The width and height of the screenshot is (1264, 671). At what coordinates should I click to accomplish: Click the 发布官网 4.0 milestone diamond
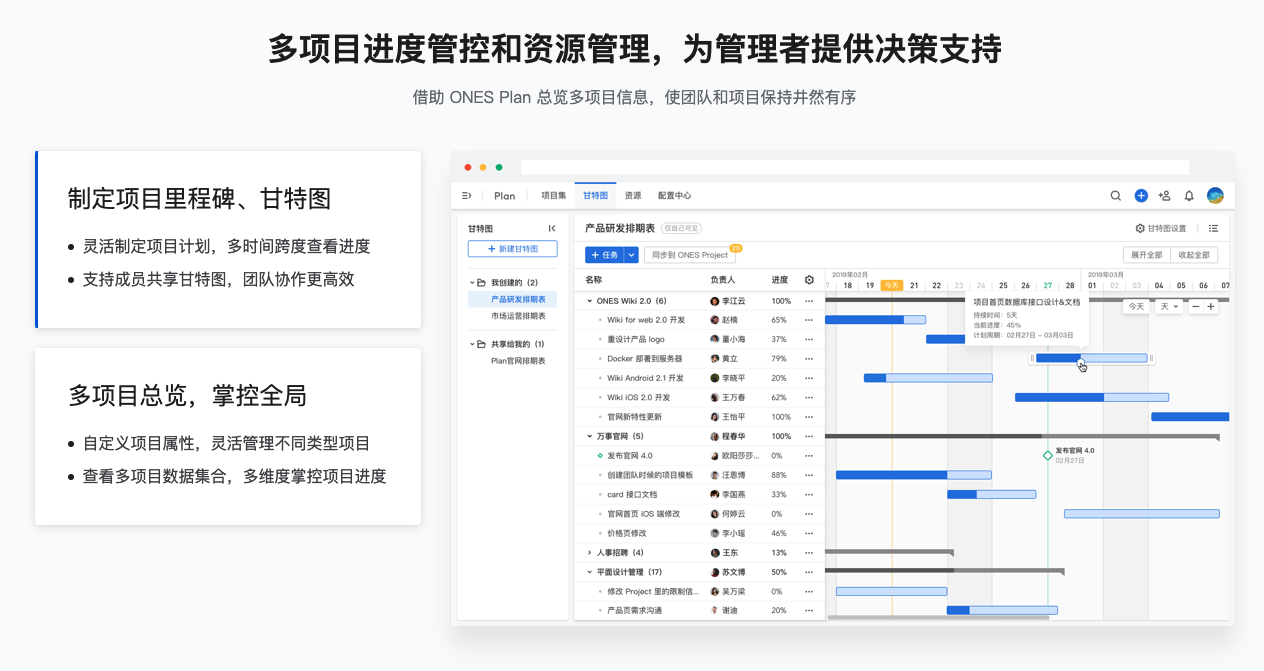1048,455
